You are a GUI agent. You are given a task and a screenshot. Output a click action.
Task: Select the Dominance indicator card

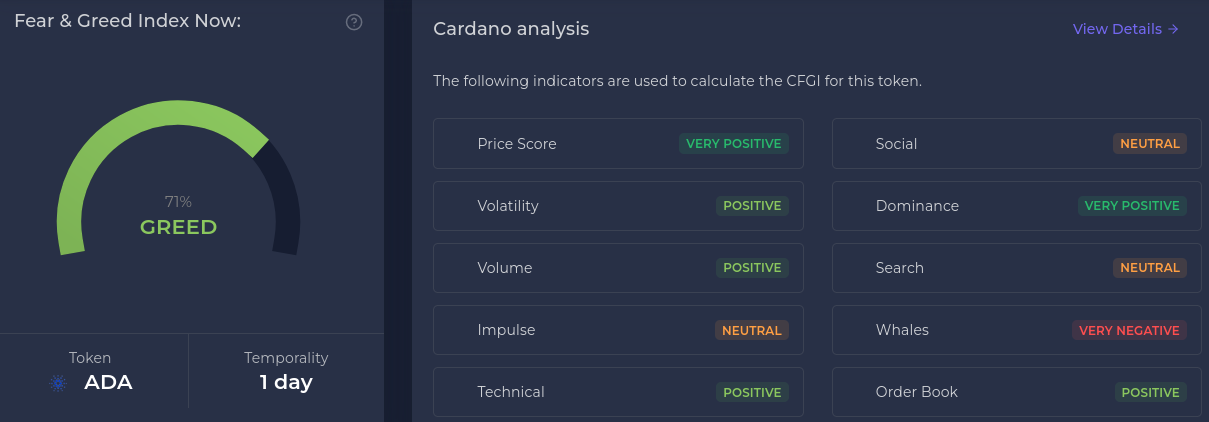coord(1017,206)
